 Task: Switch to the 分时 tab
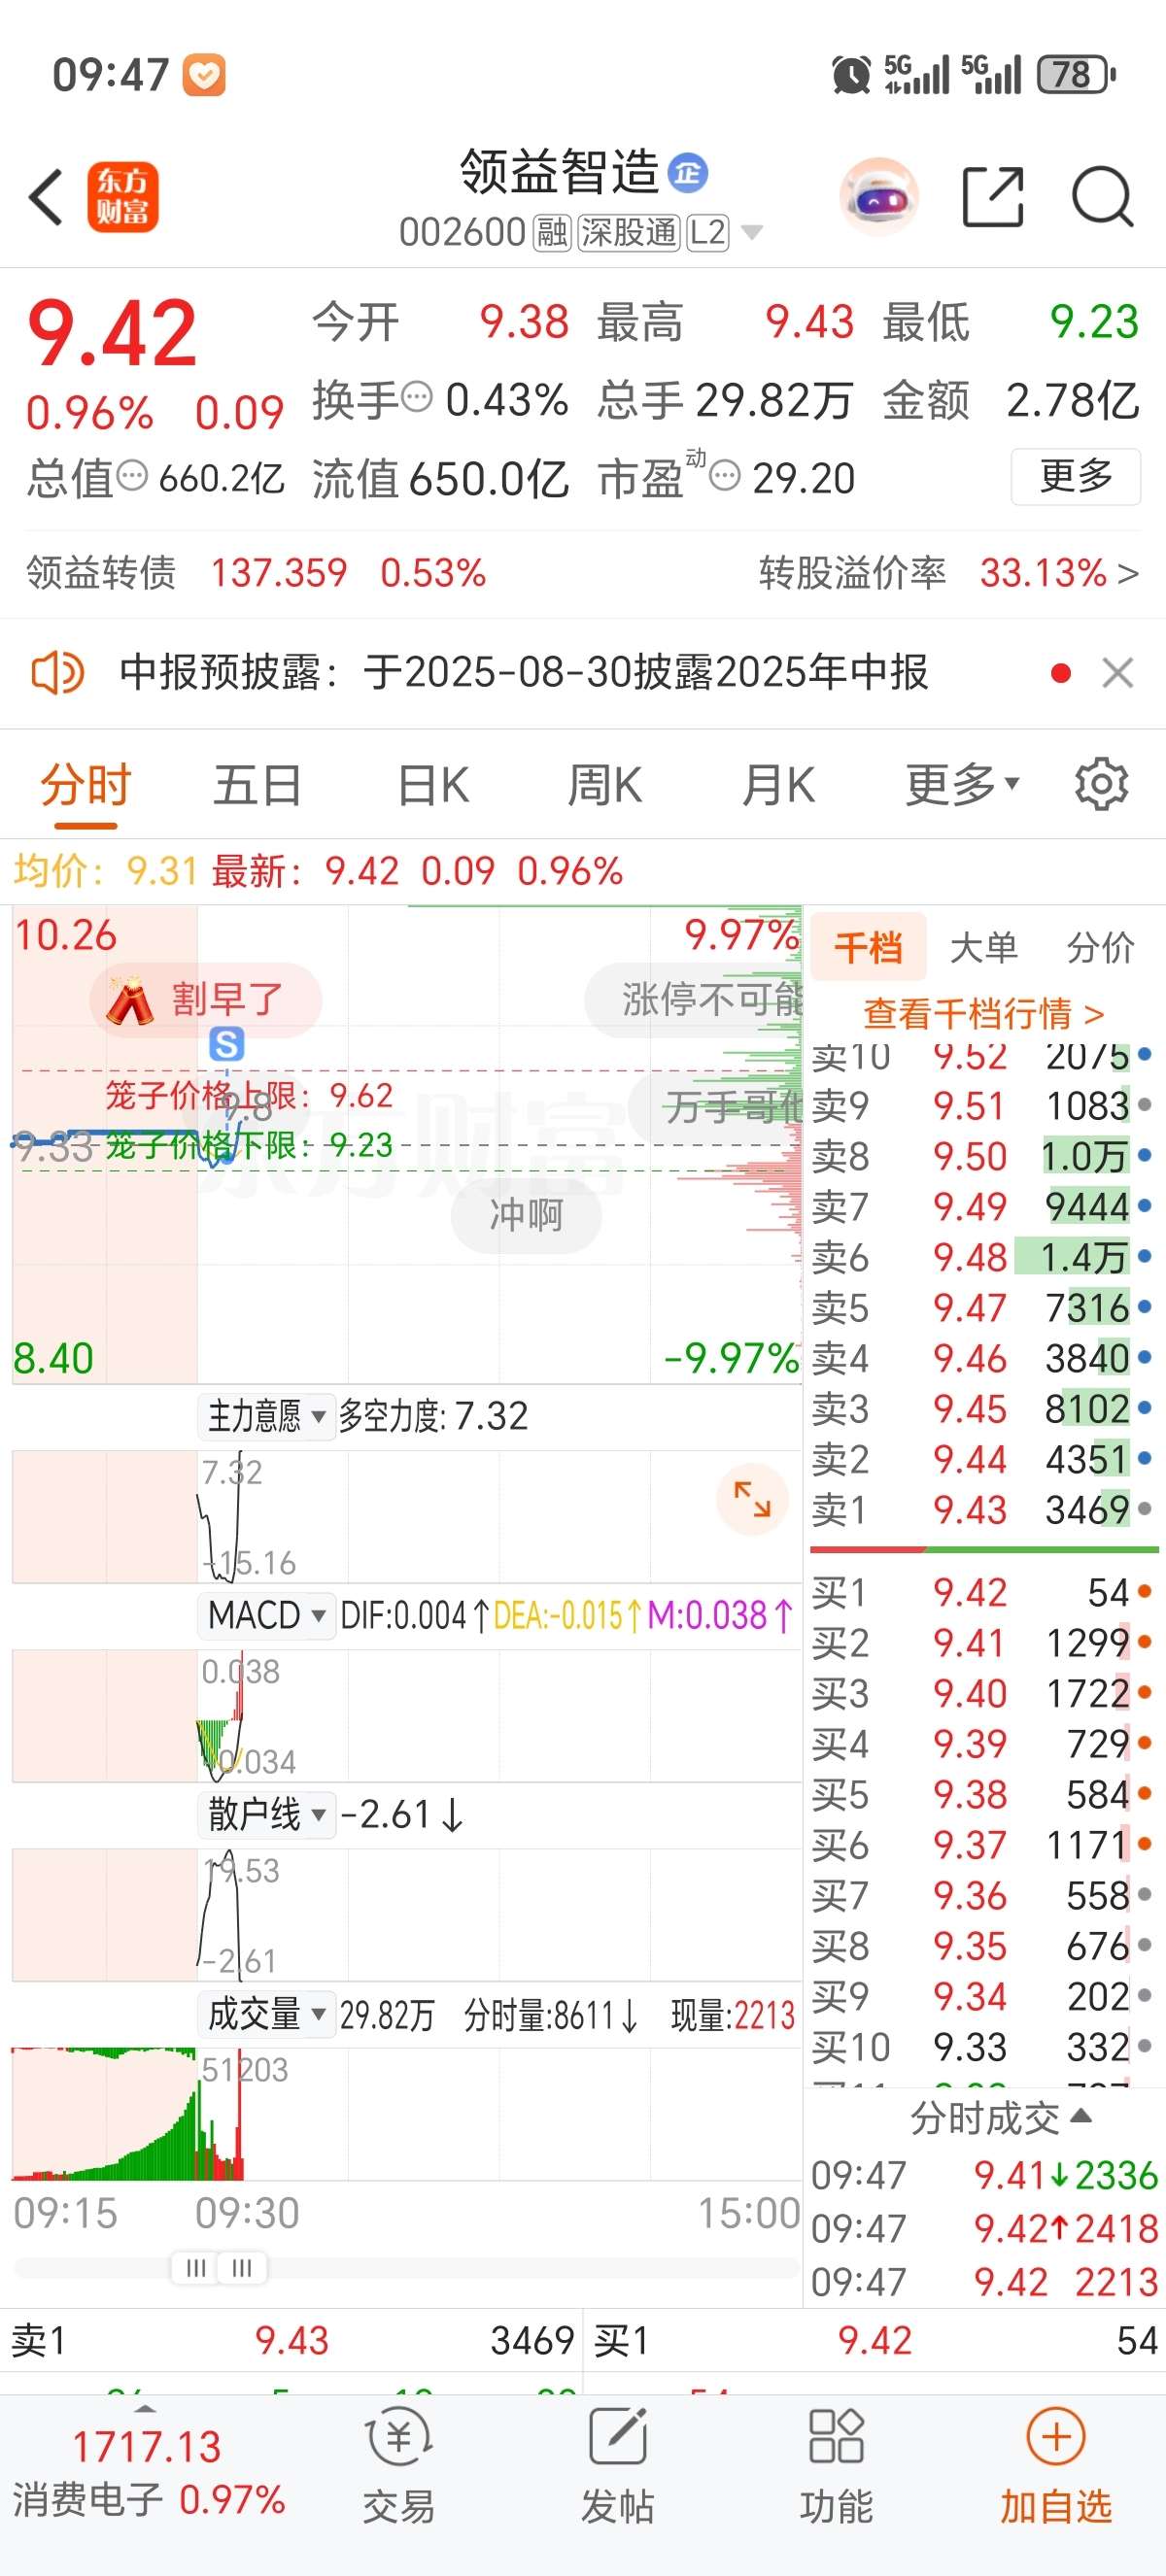(86, 785)
